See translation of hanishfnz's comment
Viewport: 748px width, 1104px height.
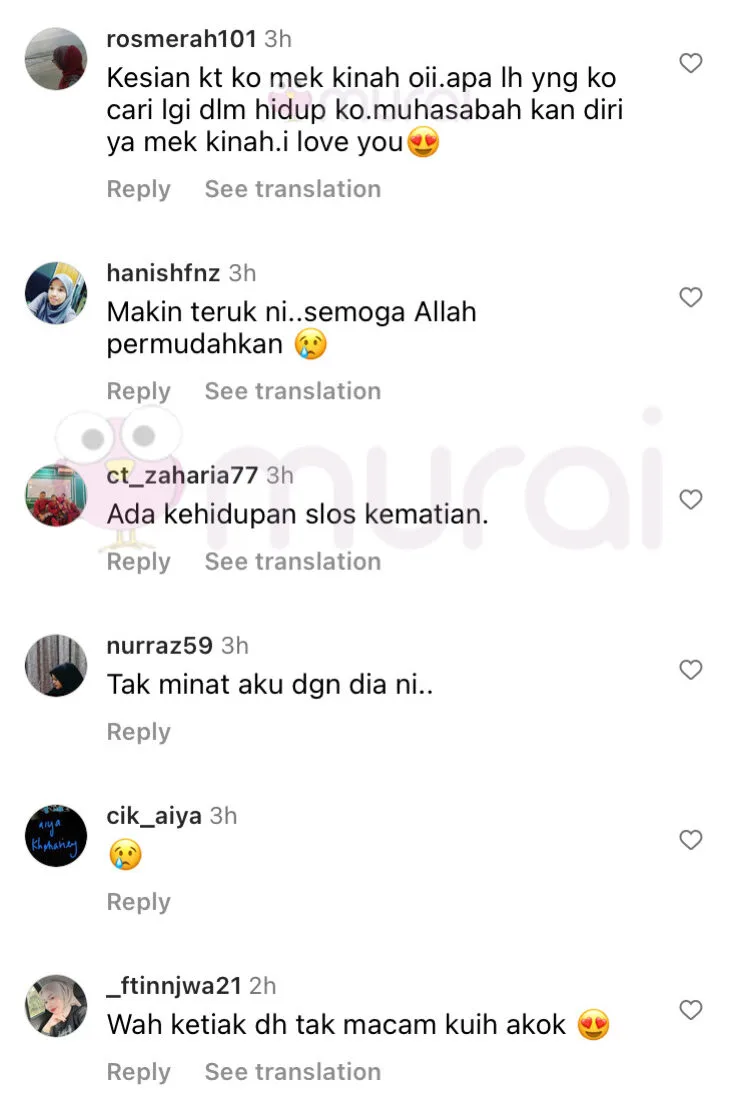tap(293, 391)
